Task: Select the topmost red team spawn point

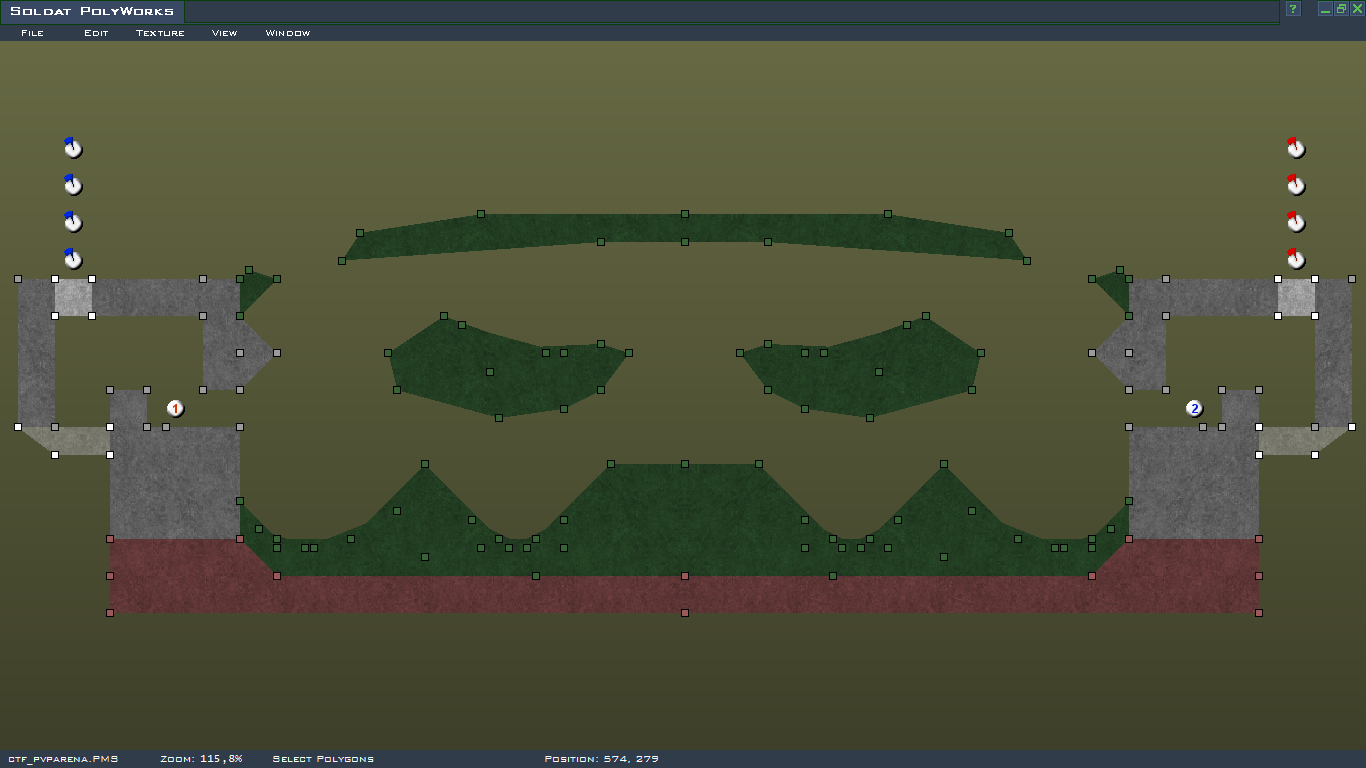Action: pos(1295,148)
